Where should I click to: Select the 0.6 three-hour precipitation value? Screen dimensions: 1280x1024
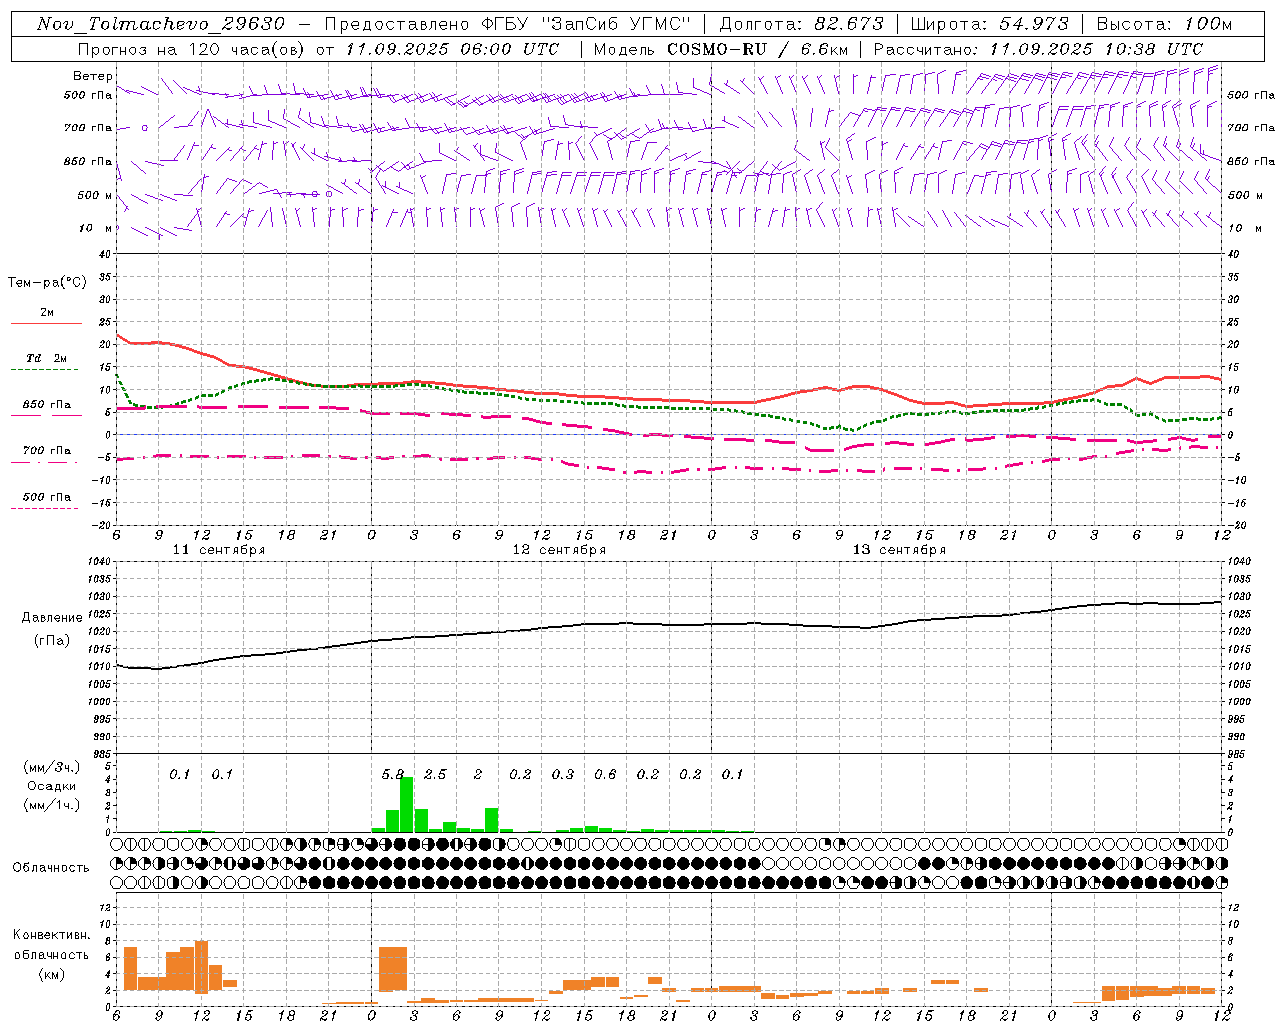[605, 775]
